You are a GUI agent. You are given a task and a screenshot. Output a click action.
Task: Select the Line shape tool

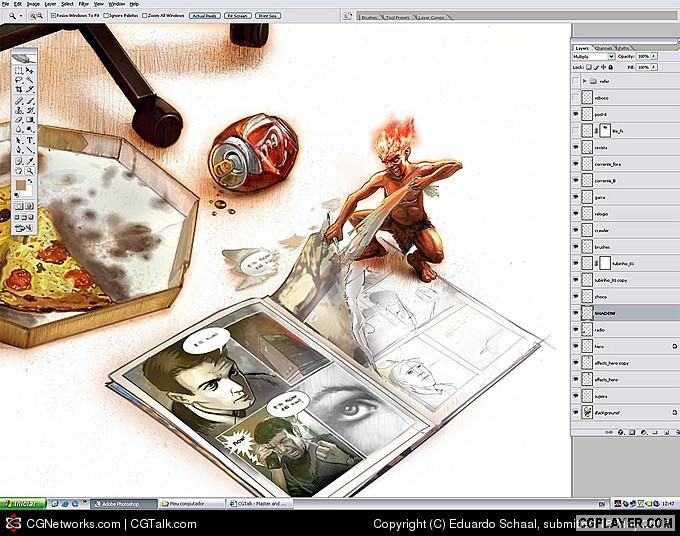(x=30, y=150)
